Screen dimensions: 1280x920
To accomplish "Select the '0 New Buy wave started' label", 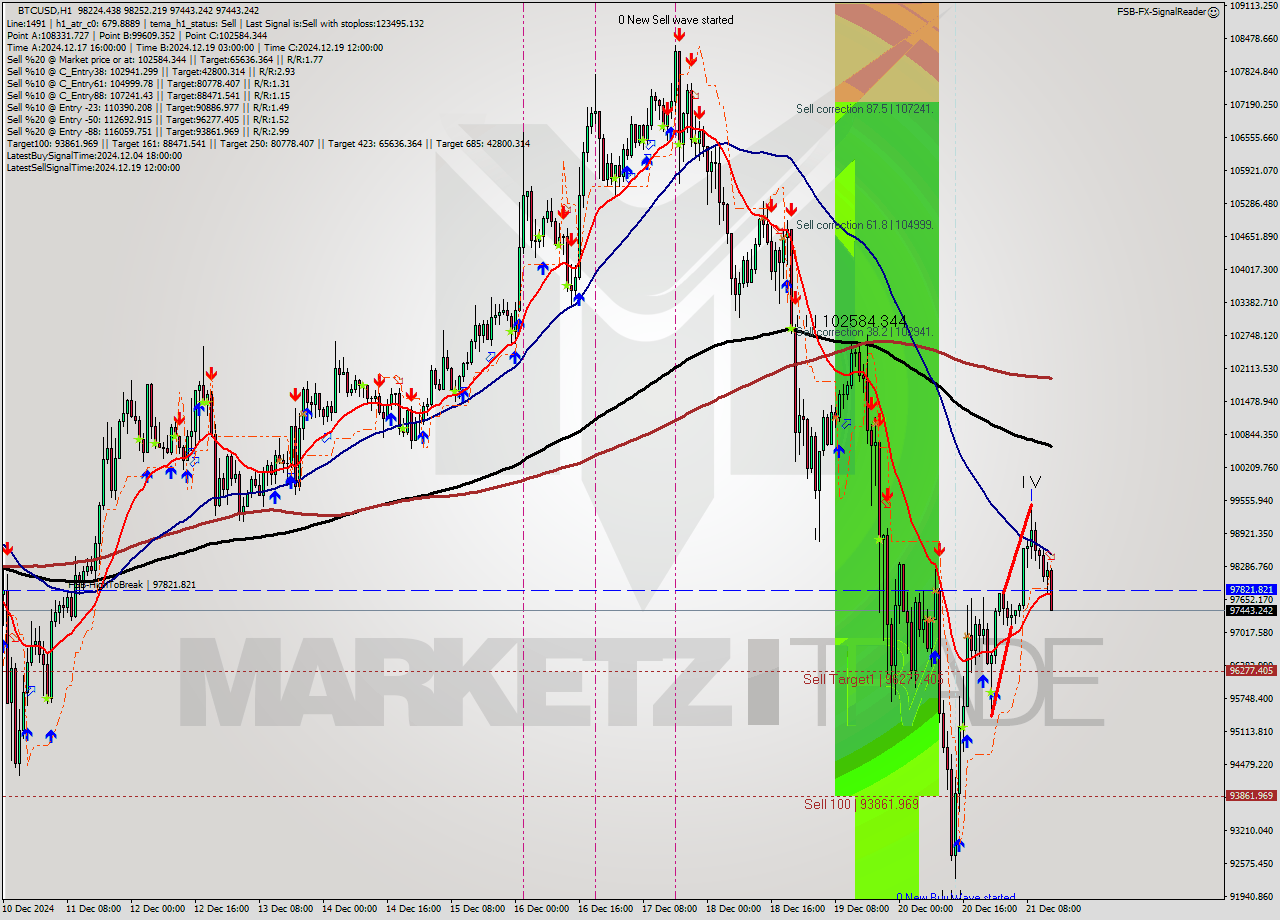I will 955,897.
